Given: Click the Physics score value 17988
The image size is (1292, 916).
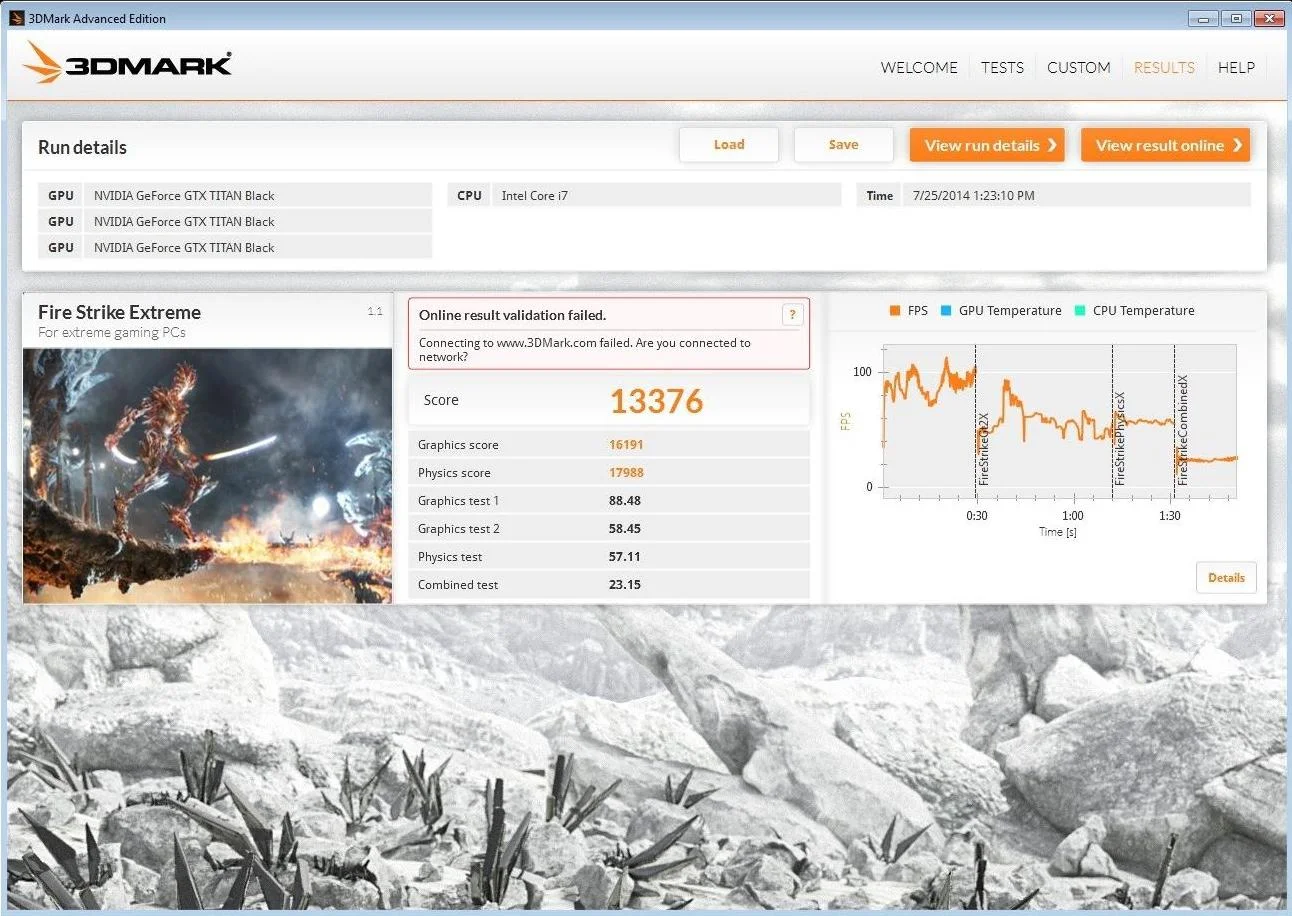Looking at the screenshot, I should 626,473.
